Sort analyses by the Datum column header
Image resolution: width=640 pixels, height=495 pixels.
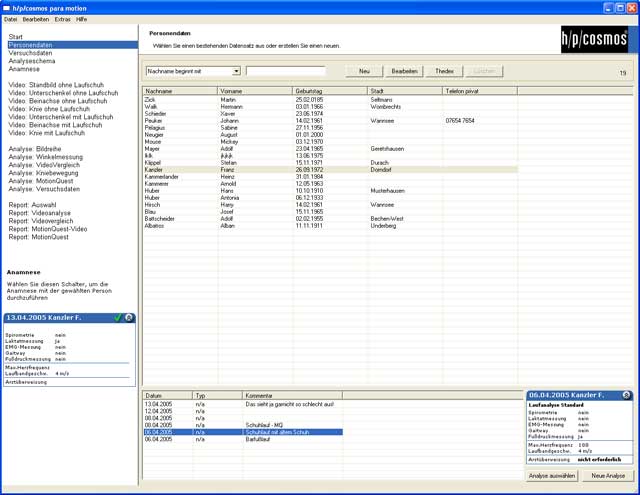tap(167, 395)
